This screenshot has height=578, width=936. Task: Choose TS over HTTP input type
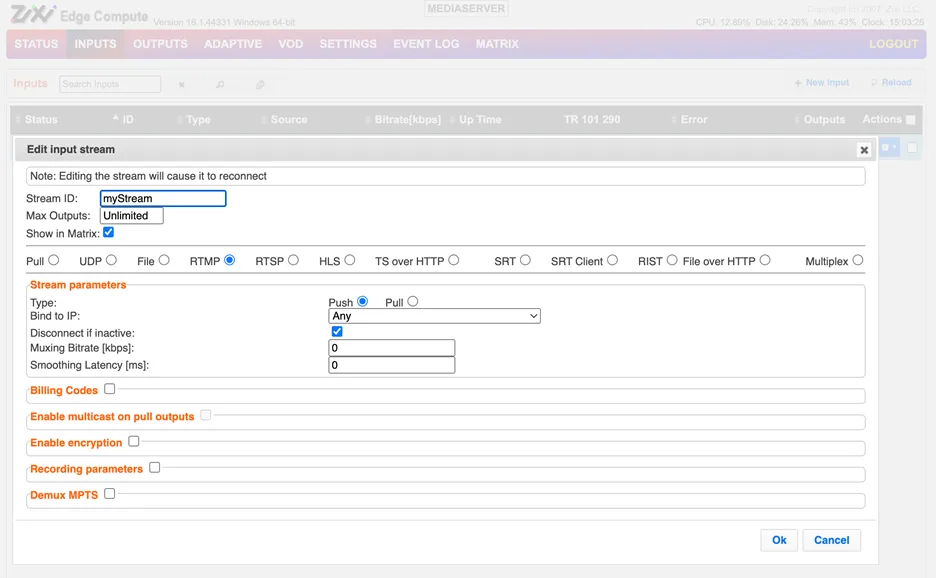454,260
